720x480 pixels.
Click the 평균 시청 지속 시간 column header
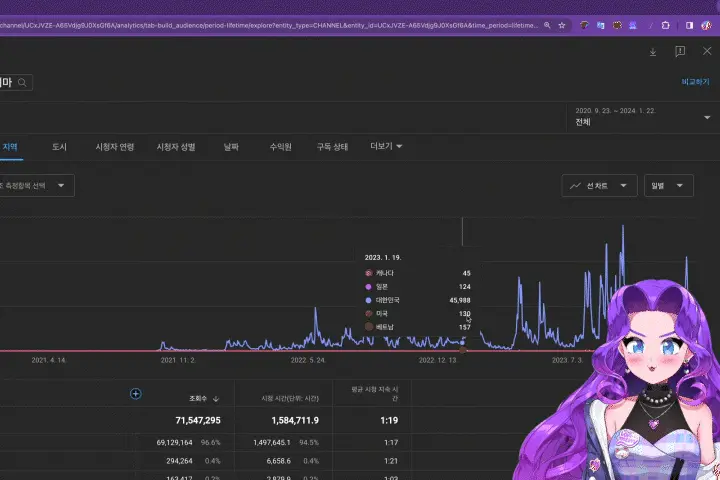375,394
